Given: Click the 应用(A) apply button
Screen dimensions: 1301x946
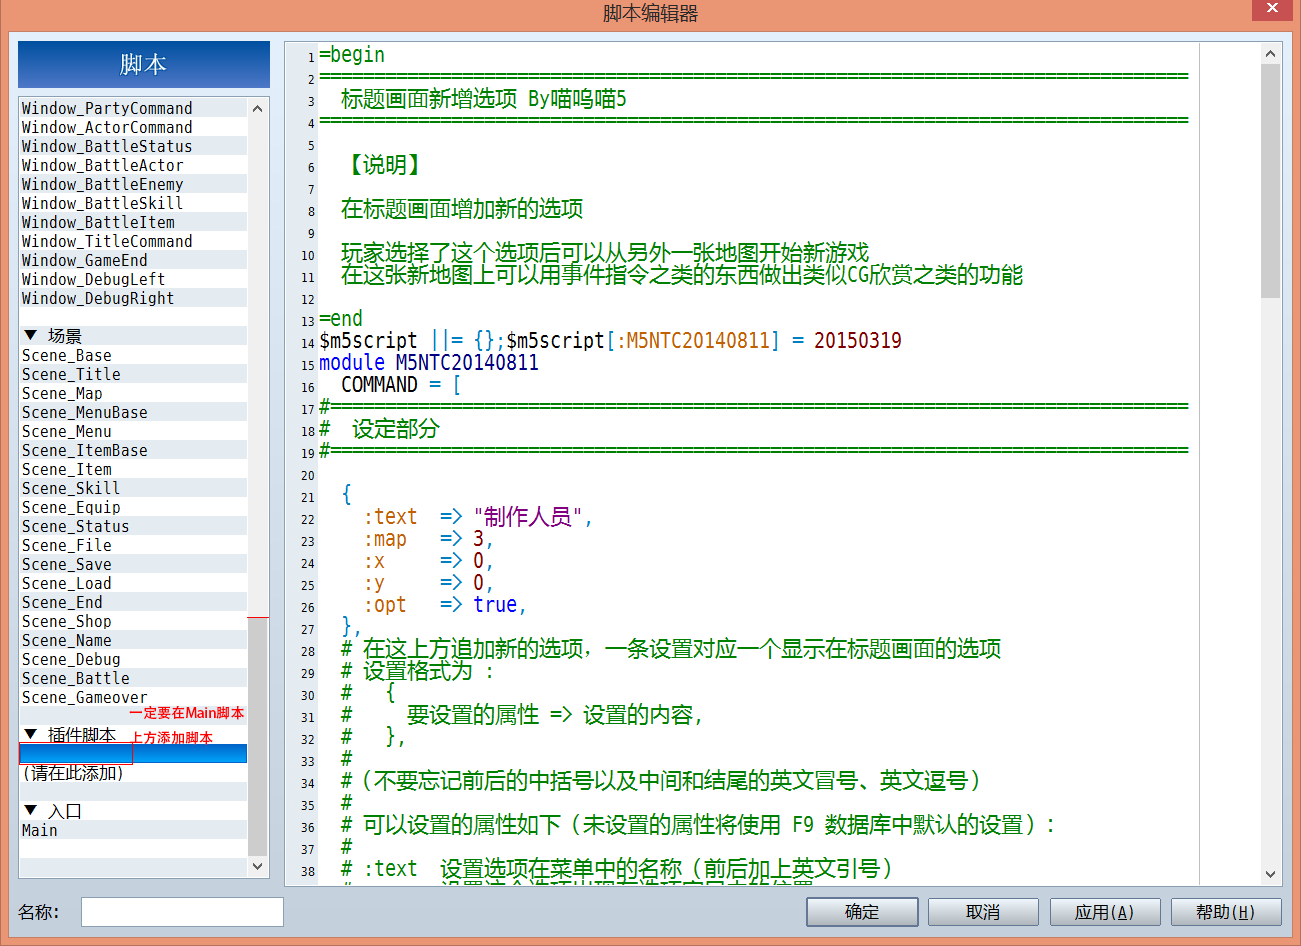Looking at the screenshot, I should click(1104, 912).
